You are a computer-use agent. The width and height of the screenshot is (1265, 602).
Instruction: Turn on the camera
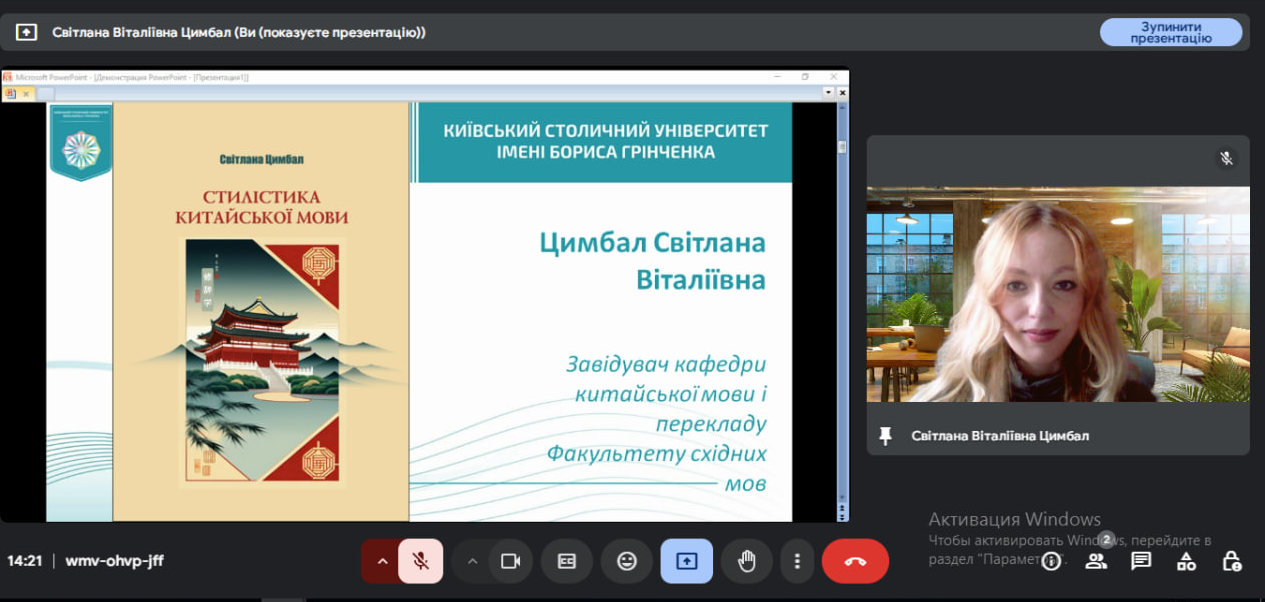(x=510, y=561)
